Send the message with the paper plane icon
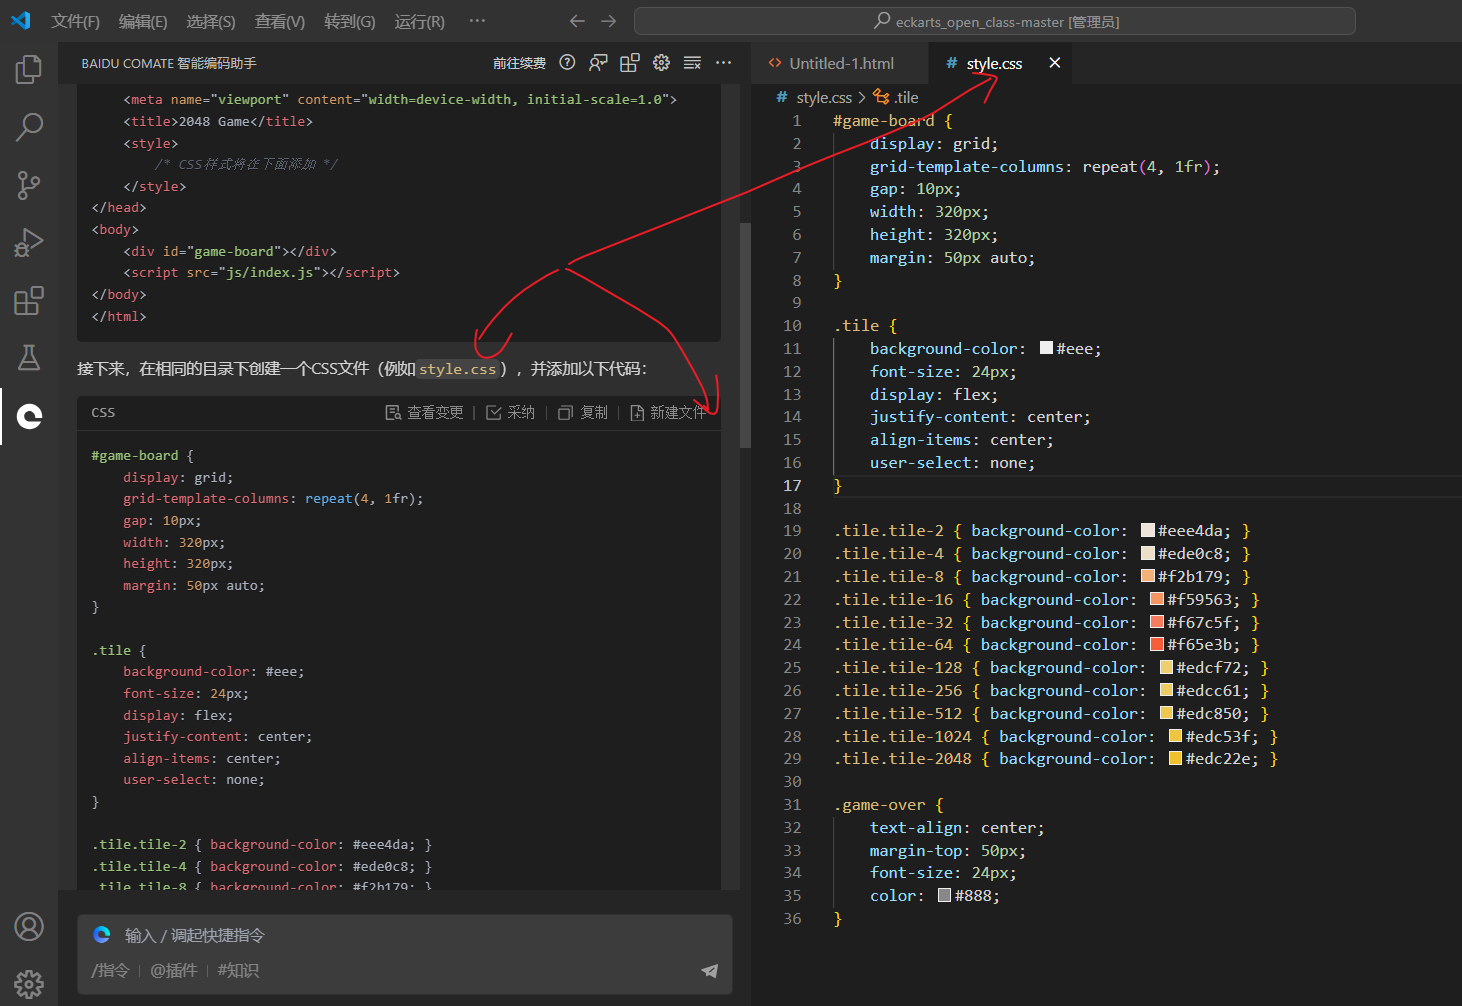Image resolution: width=1462 pixels, height=1006 pixels. click(710, 970)
